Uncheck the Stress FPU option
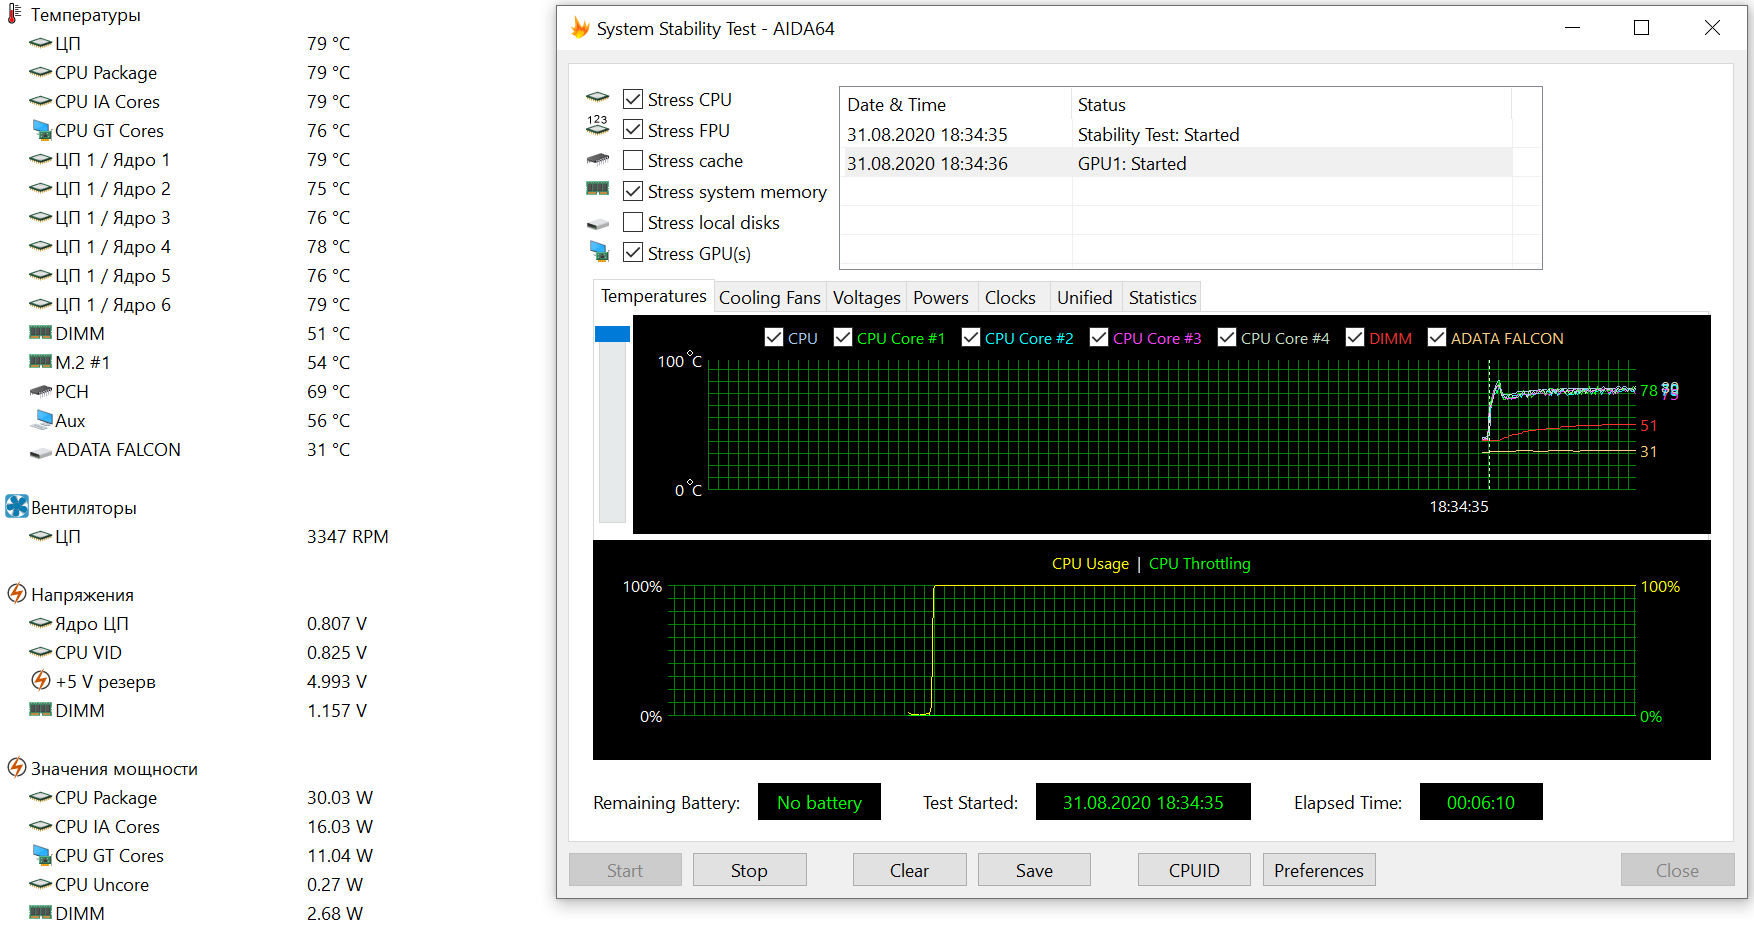The width and height of the screenshot is (1754, 930). [x=633, y=130]
